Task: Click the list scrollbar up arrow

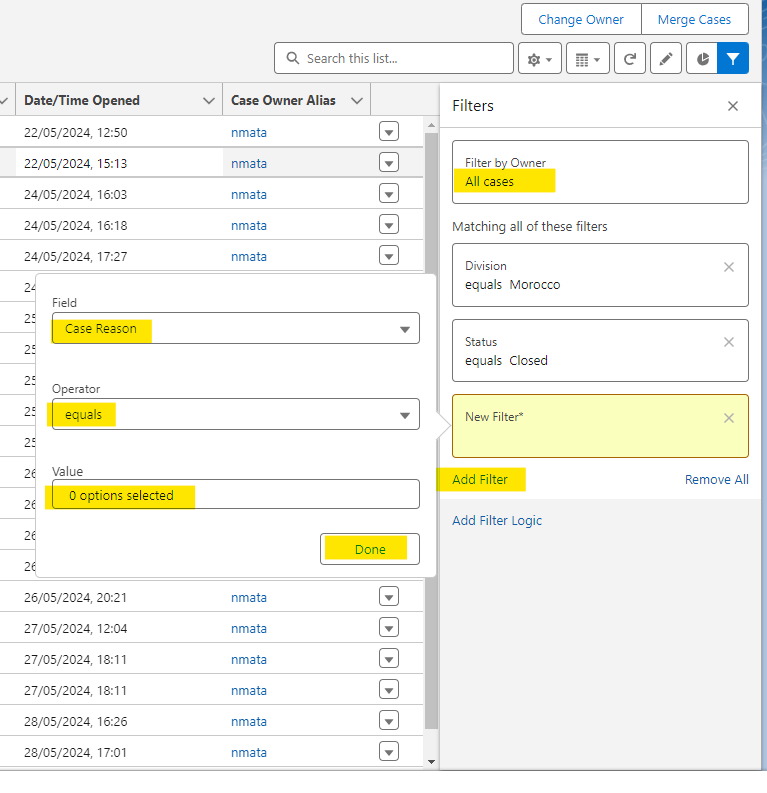Action: tap(431, 125)
